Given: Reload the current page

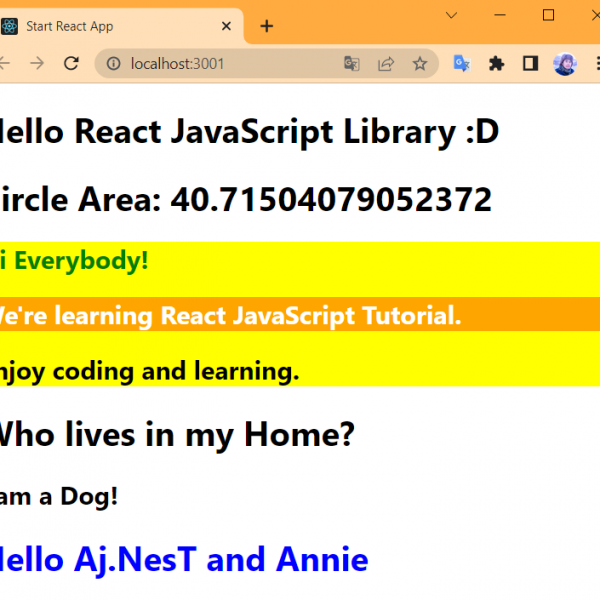Looking at the screenshot, I should (x=71, y=63).
